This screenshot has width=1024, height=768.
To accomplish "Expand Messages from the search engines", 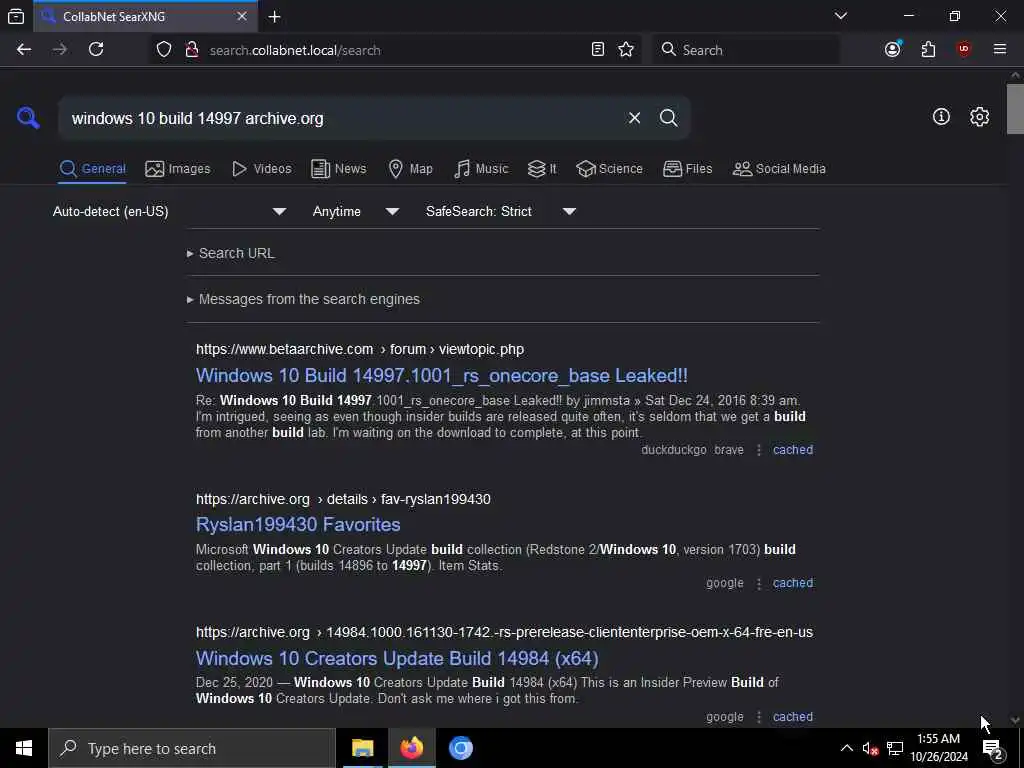I will 304,299.
